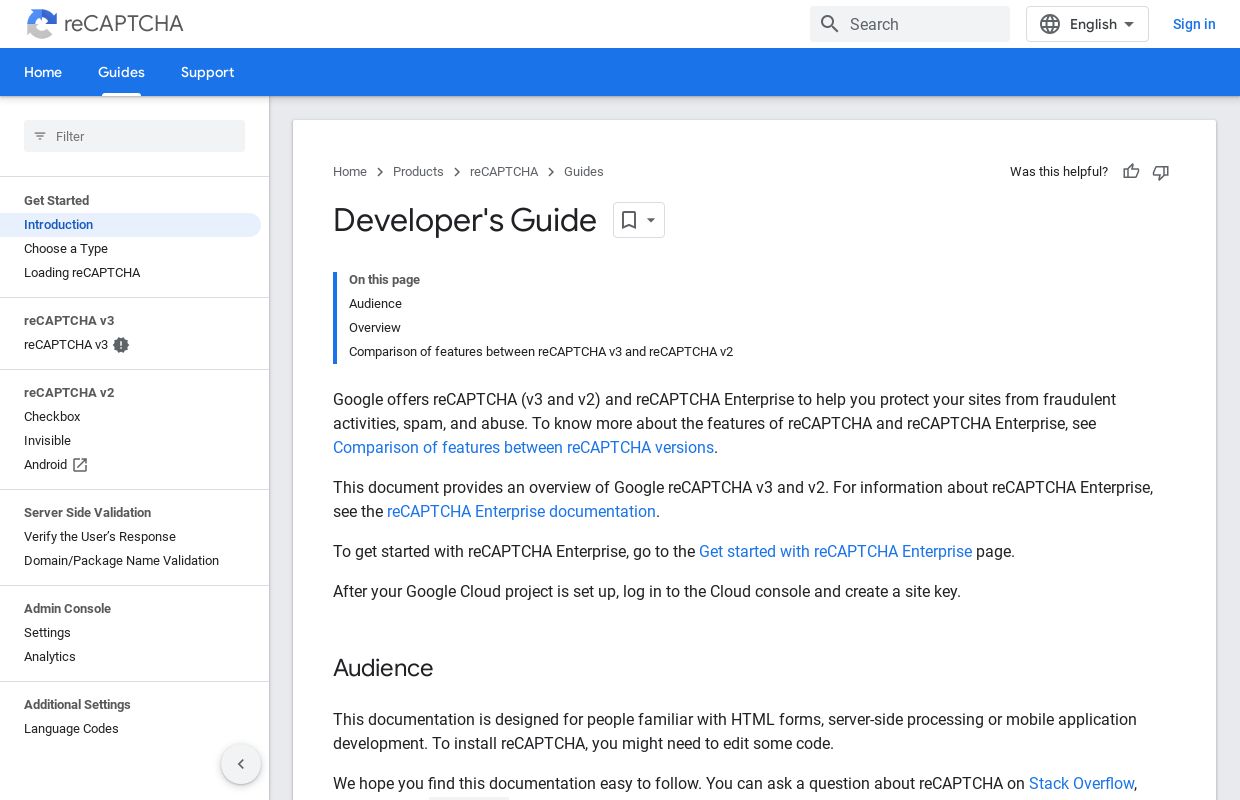Click the Additional Settings sidebar heading

77,705
